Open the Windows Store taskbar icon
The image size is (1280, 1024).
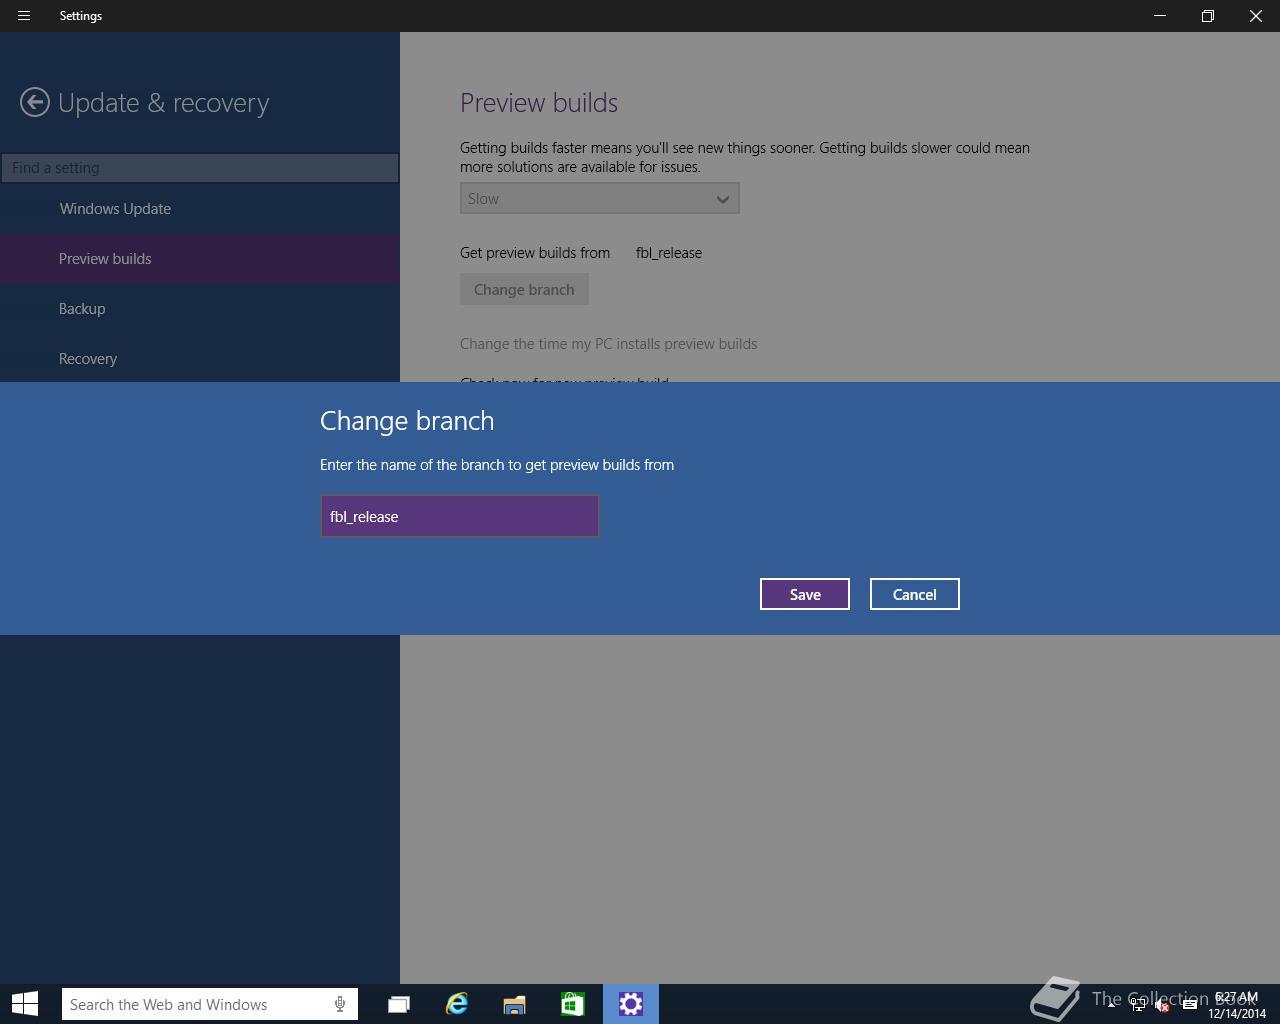pyautogui.click(x=573, y=1004)
